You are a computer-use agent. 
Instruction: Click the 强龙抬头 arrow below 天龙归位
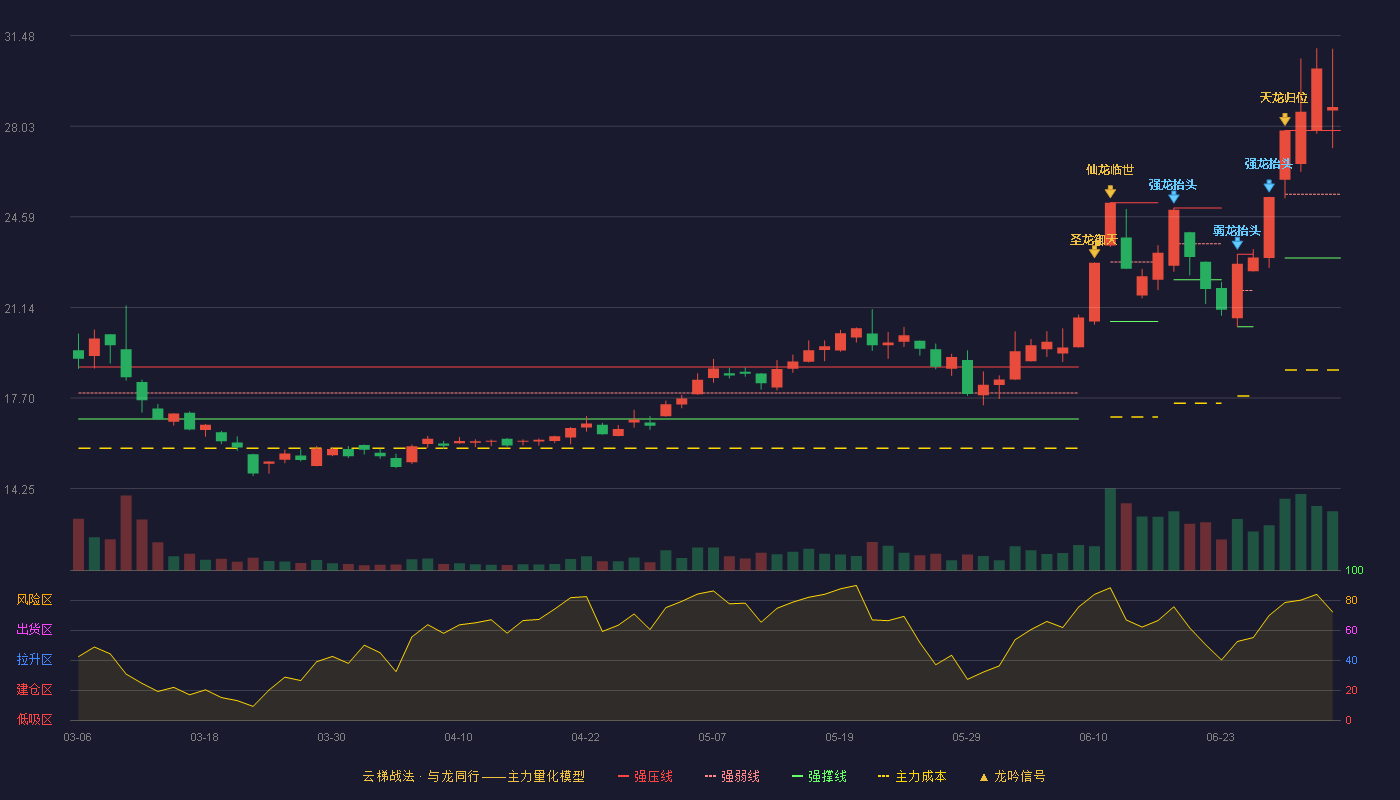(1269, 185)
